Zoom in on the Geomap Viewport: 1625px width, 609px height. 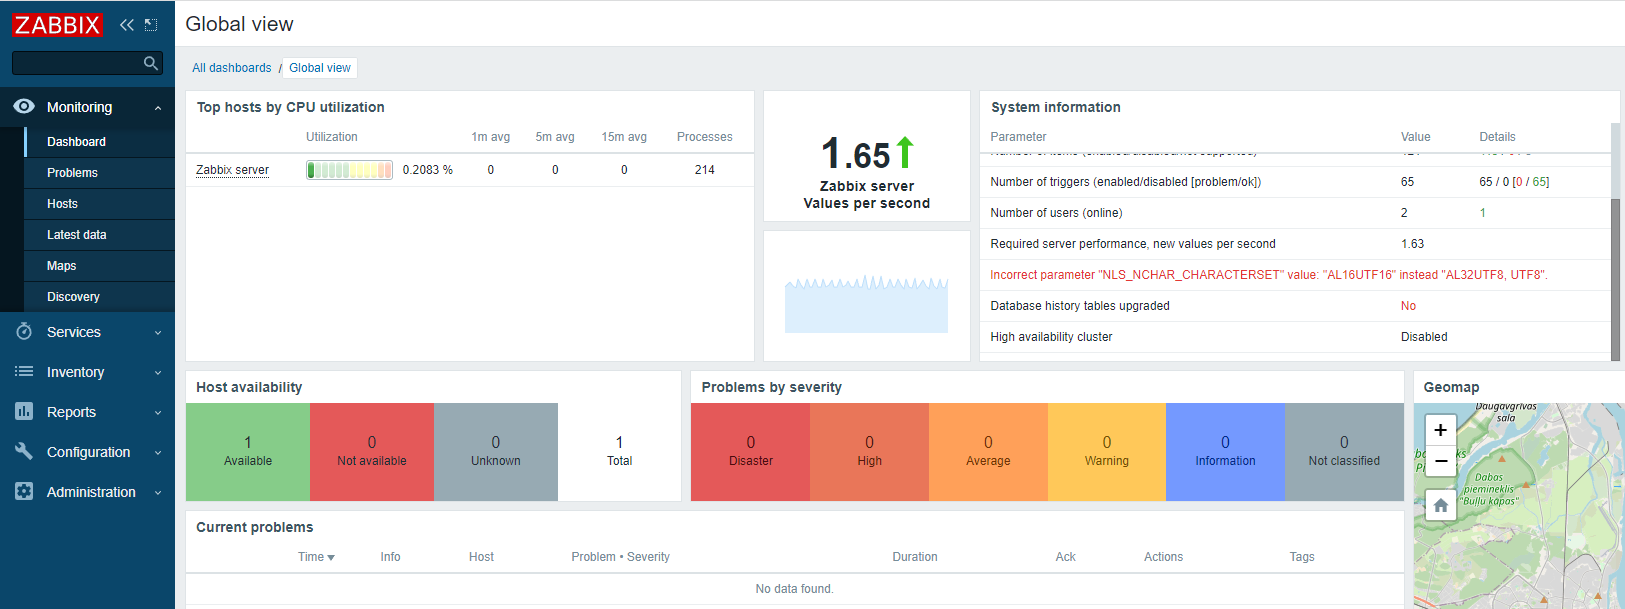[1440, 430]
